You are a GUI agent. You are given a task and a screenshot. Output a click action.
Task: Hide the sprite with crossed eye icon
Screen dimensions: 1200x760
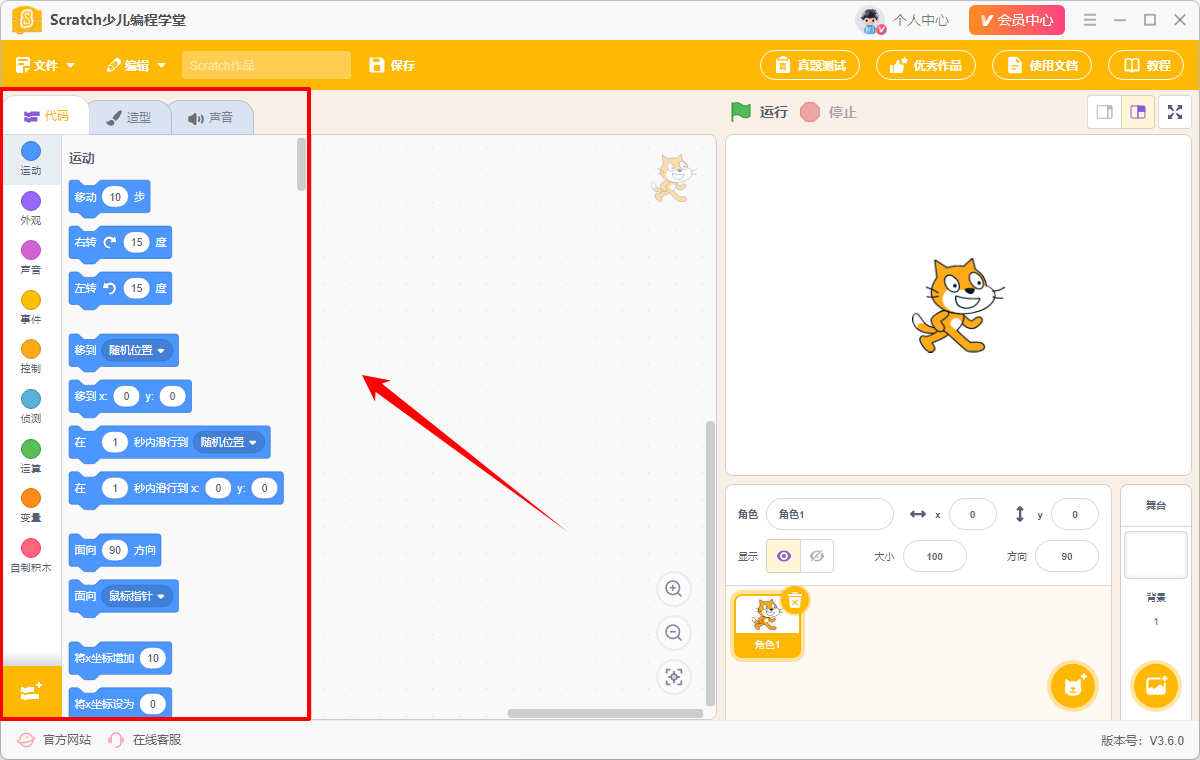(817, 556)
